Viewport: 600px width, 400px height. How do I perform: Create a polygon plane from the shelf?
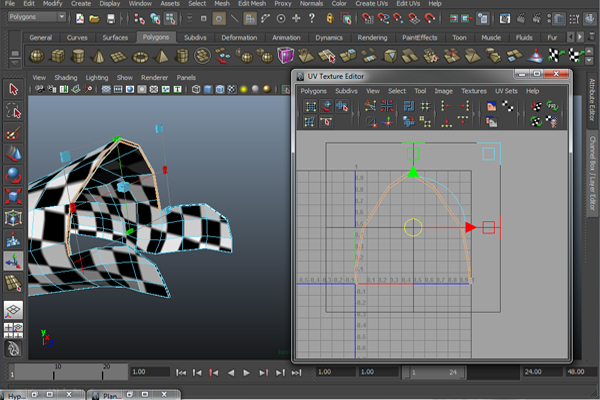pyautogui.click(x=119, y=57)
